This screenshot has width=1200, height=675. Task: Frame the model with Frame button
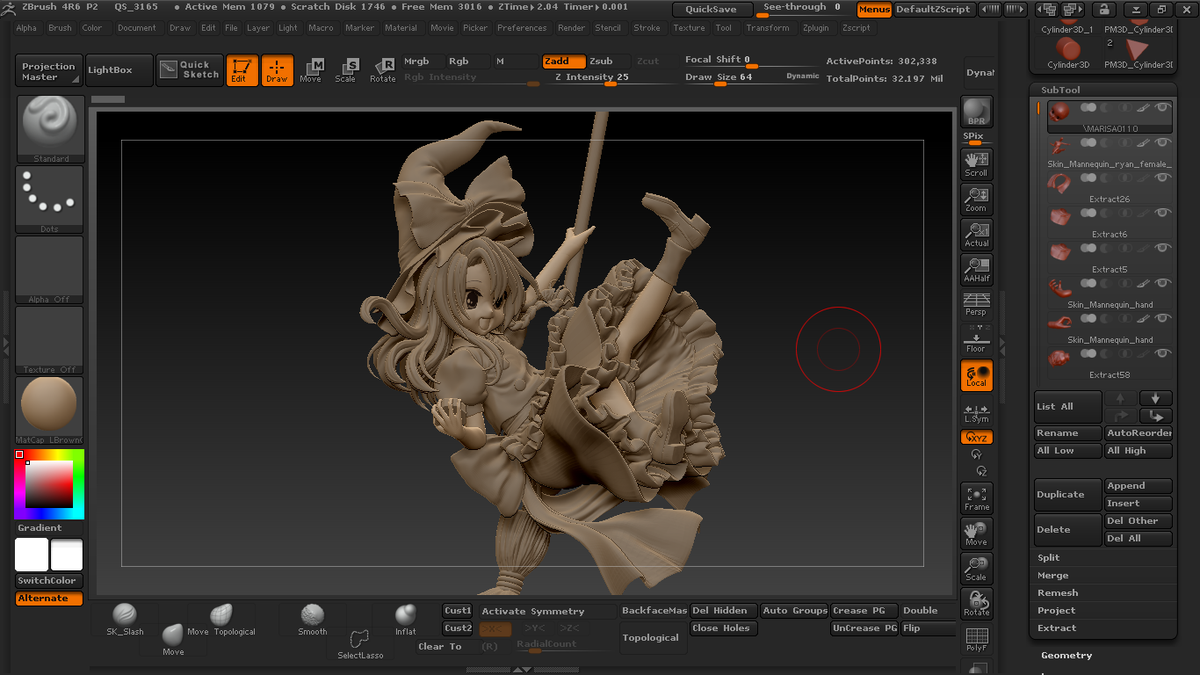(976, 497)
